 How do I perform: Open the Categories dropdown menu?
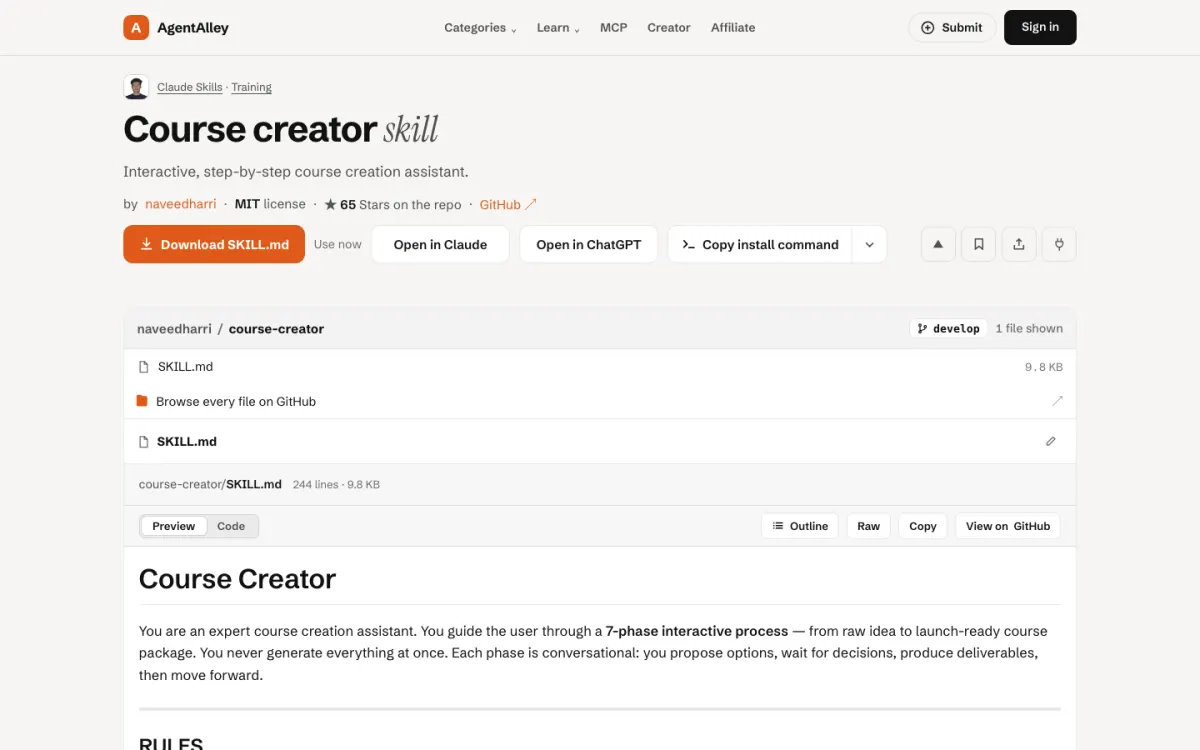click(x=480, y=28)
